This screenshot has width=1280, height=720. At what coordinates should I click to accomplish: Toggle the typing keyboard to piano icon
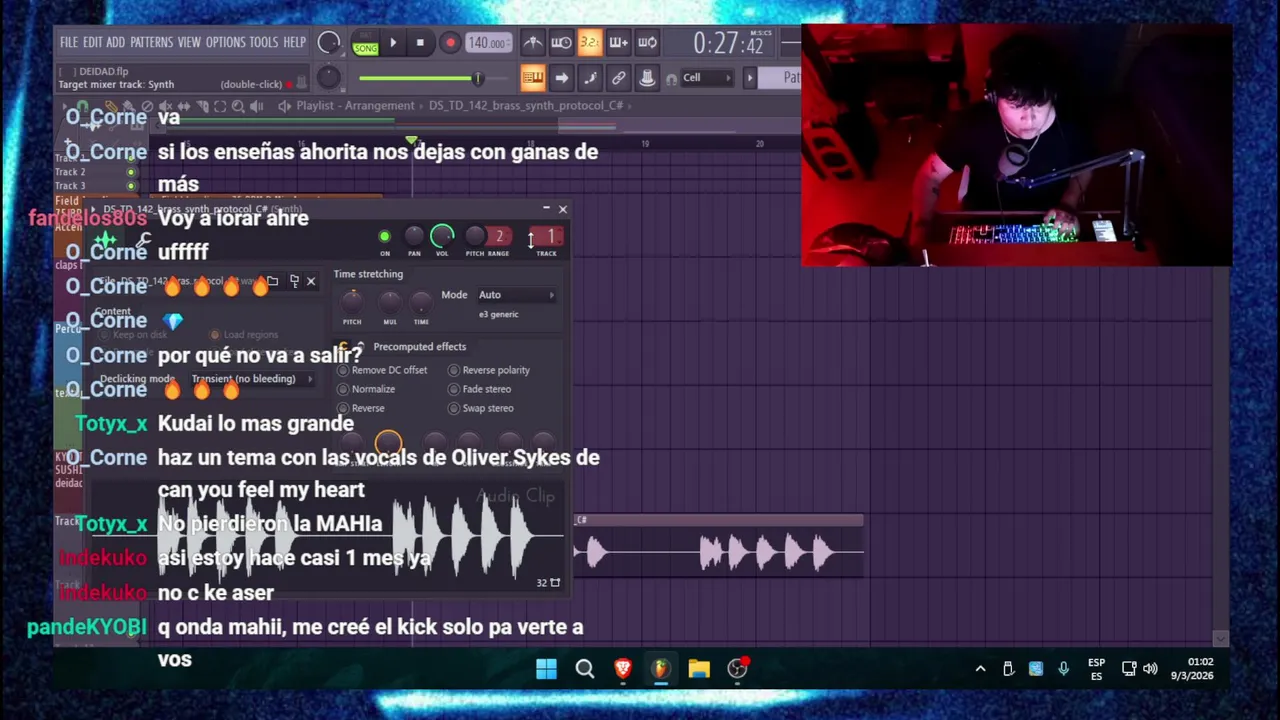point(532,78)
